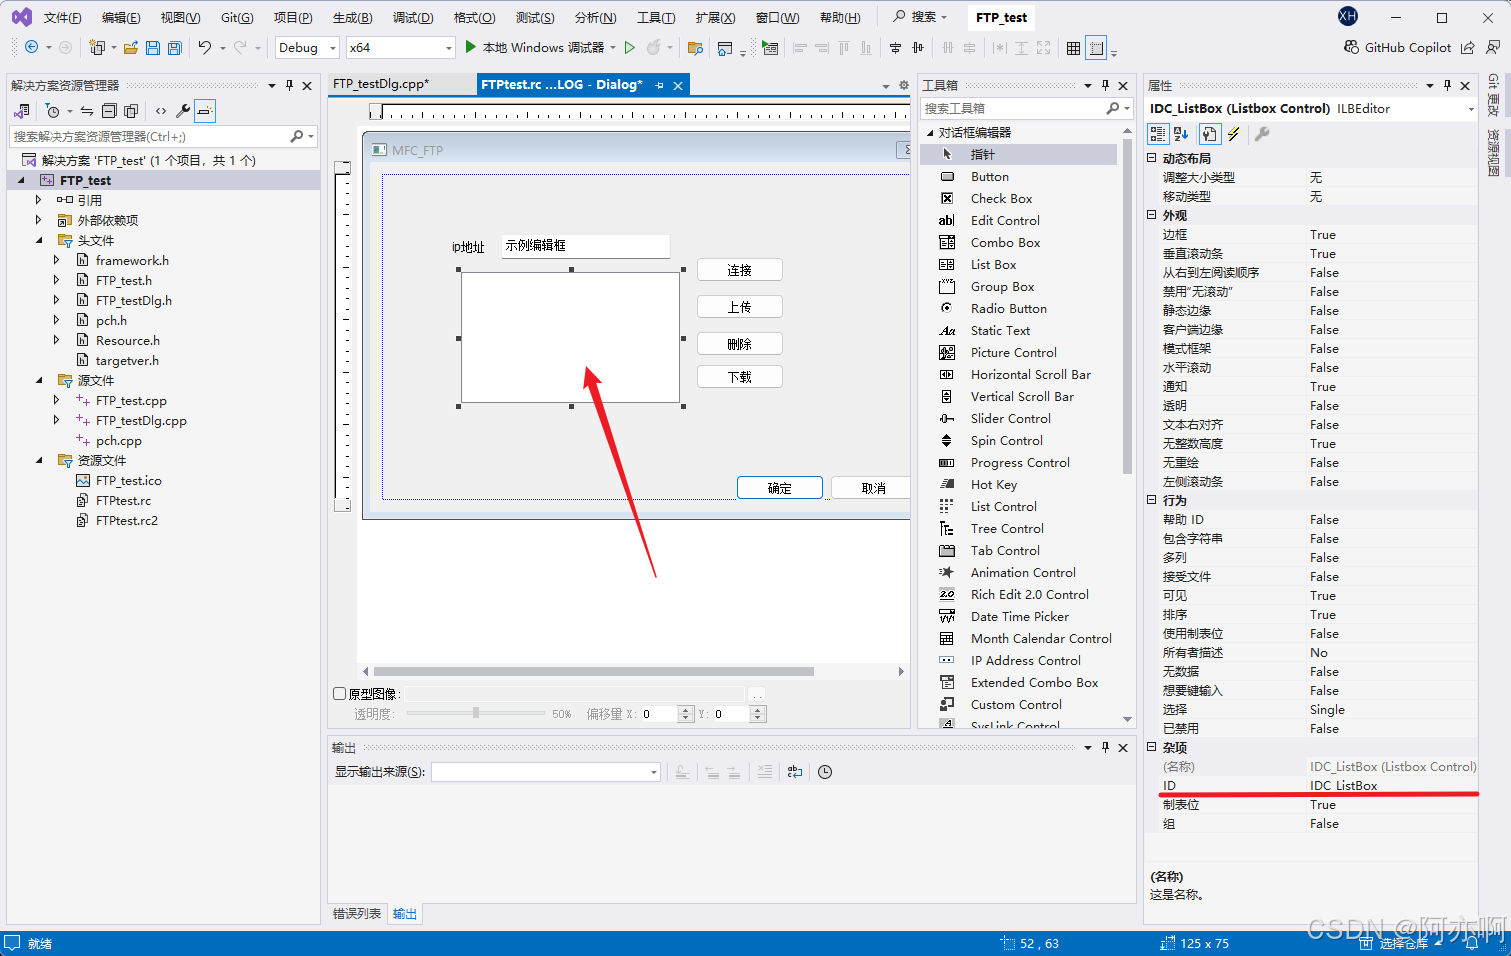The width and height of the screenshot is (1511, 956).
Task: Select FTPtest.rc in Solution Explorer
Action: tap(124, 500)
